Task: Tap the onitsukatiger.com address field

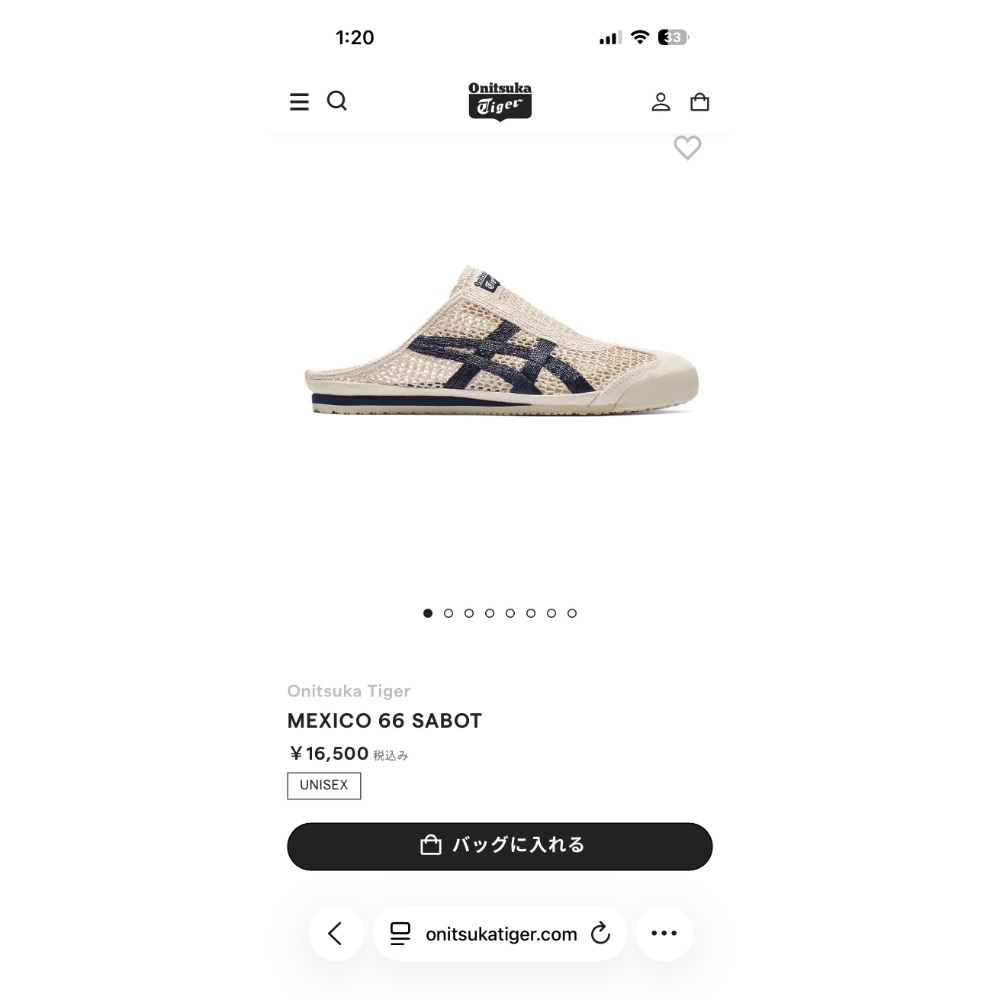Action: 500,933
